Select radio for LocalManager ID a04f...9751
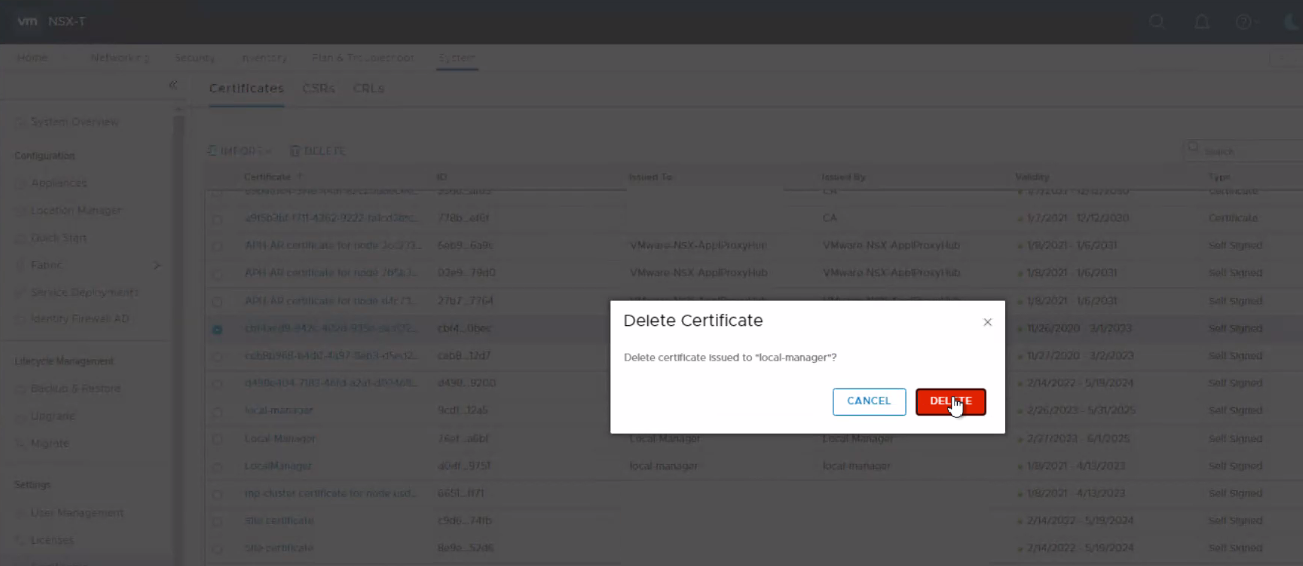 pos(217,466)
